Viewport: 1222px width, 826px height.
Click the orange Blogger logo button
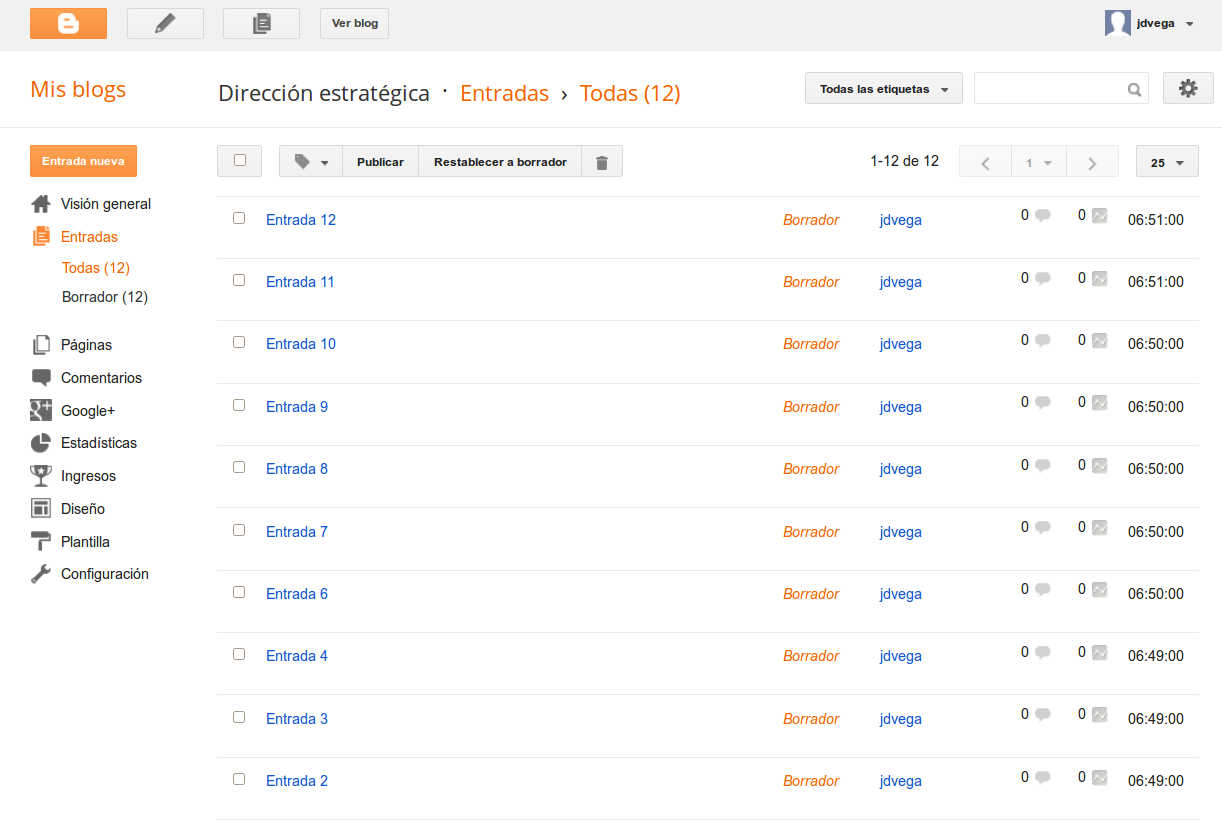click(68, 23)
